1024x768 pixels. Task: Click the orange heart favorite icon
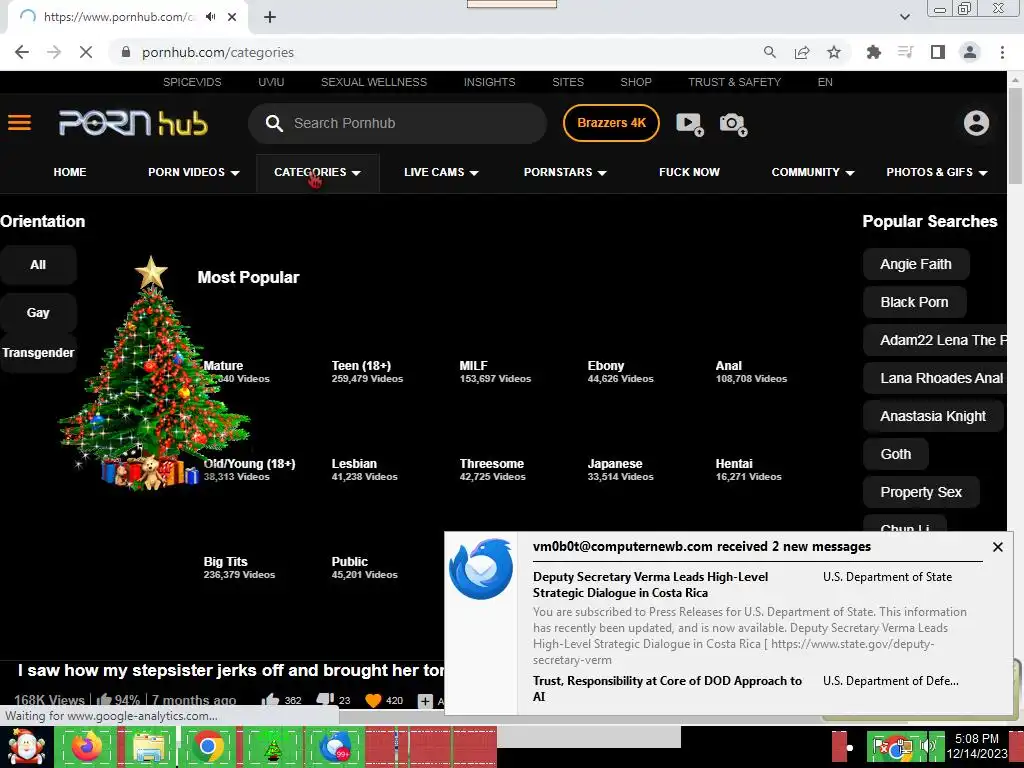pos(373,700)
